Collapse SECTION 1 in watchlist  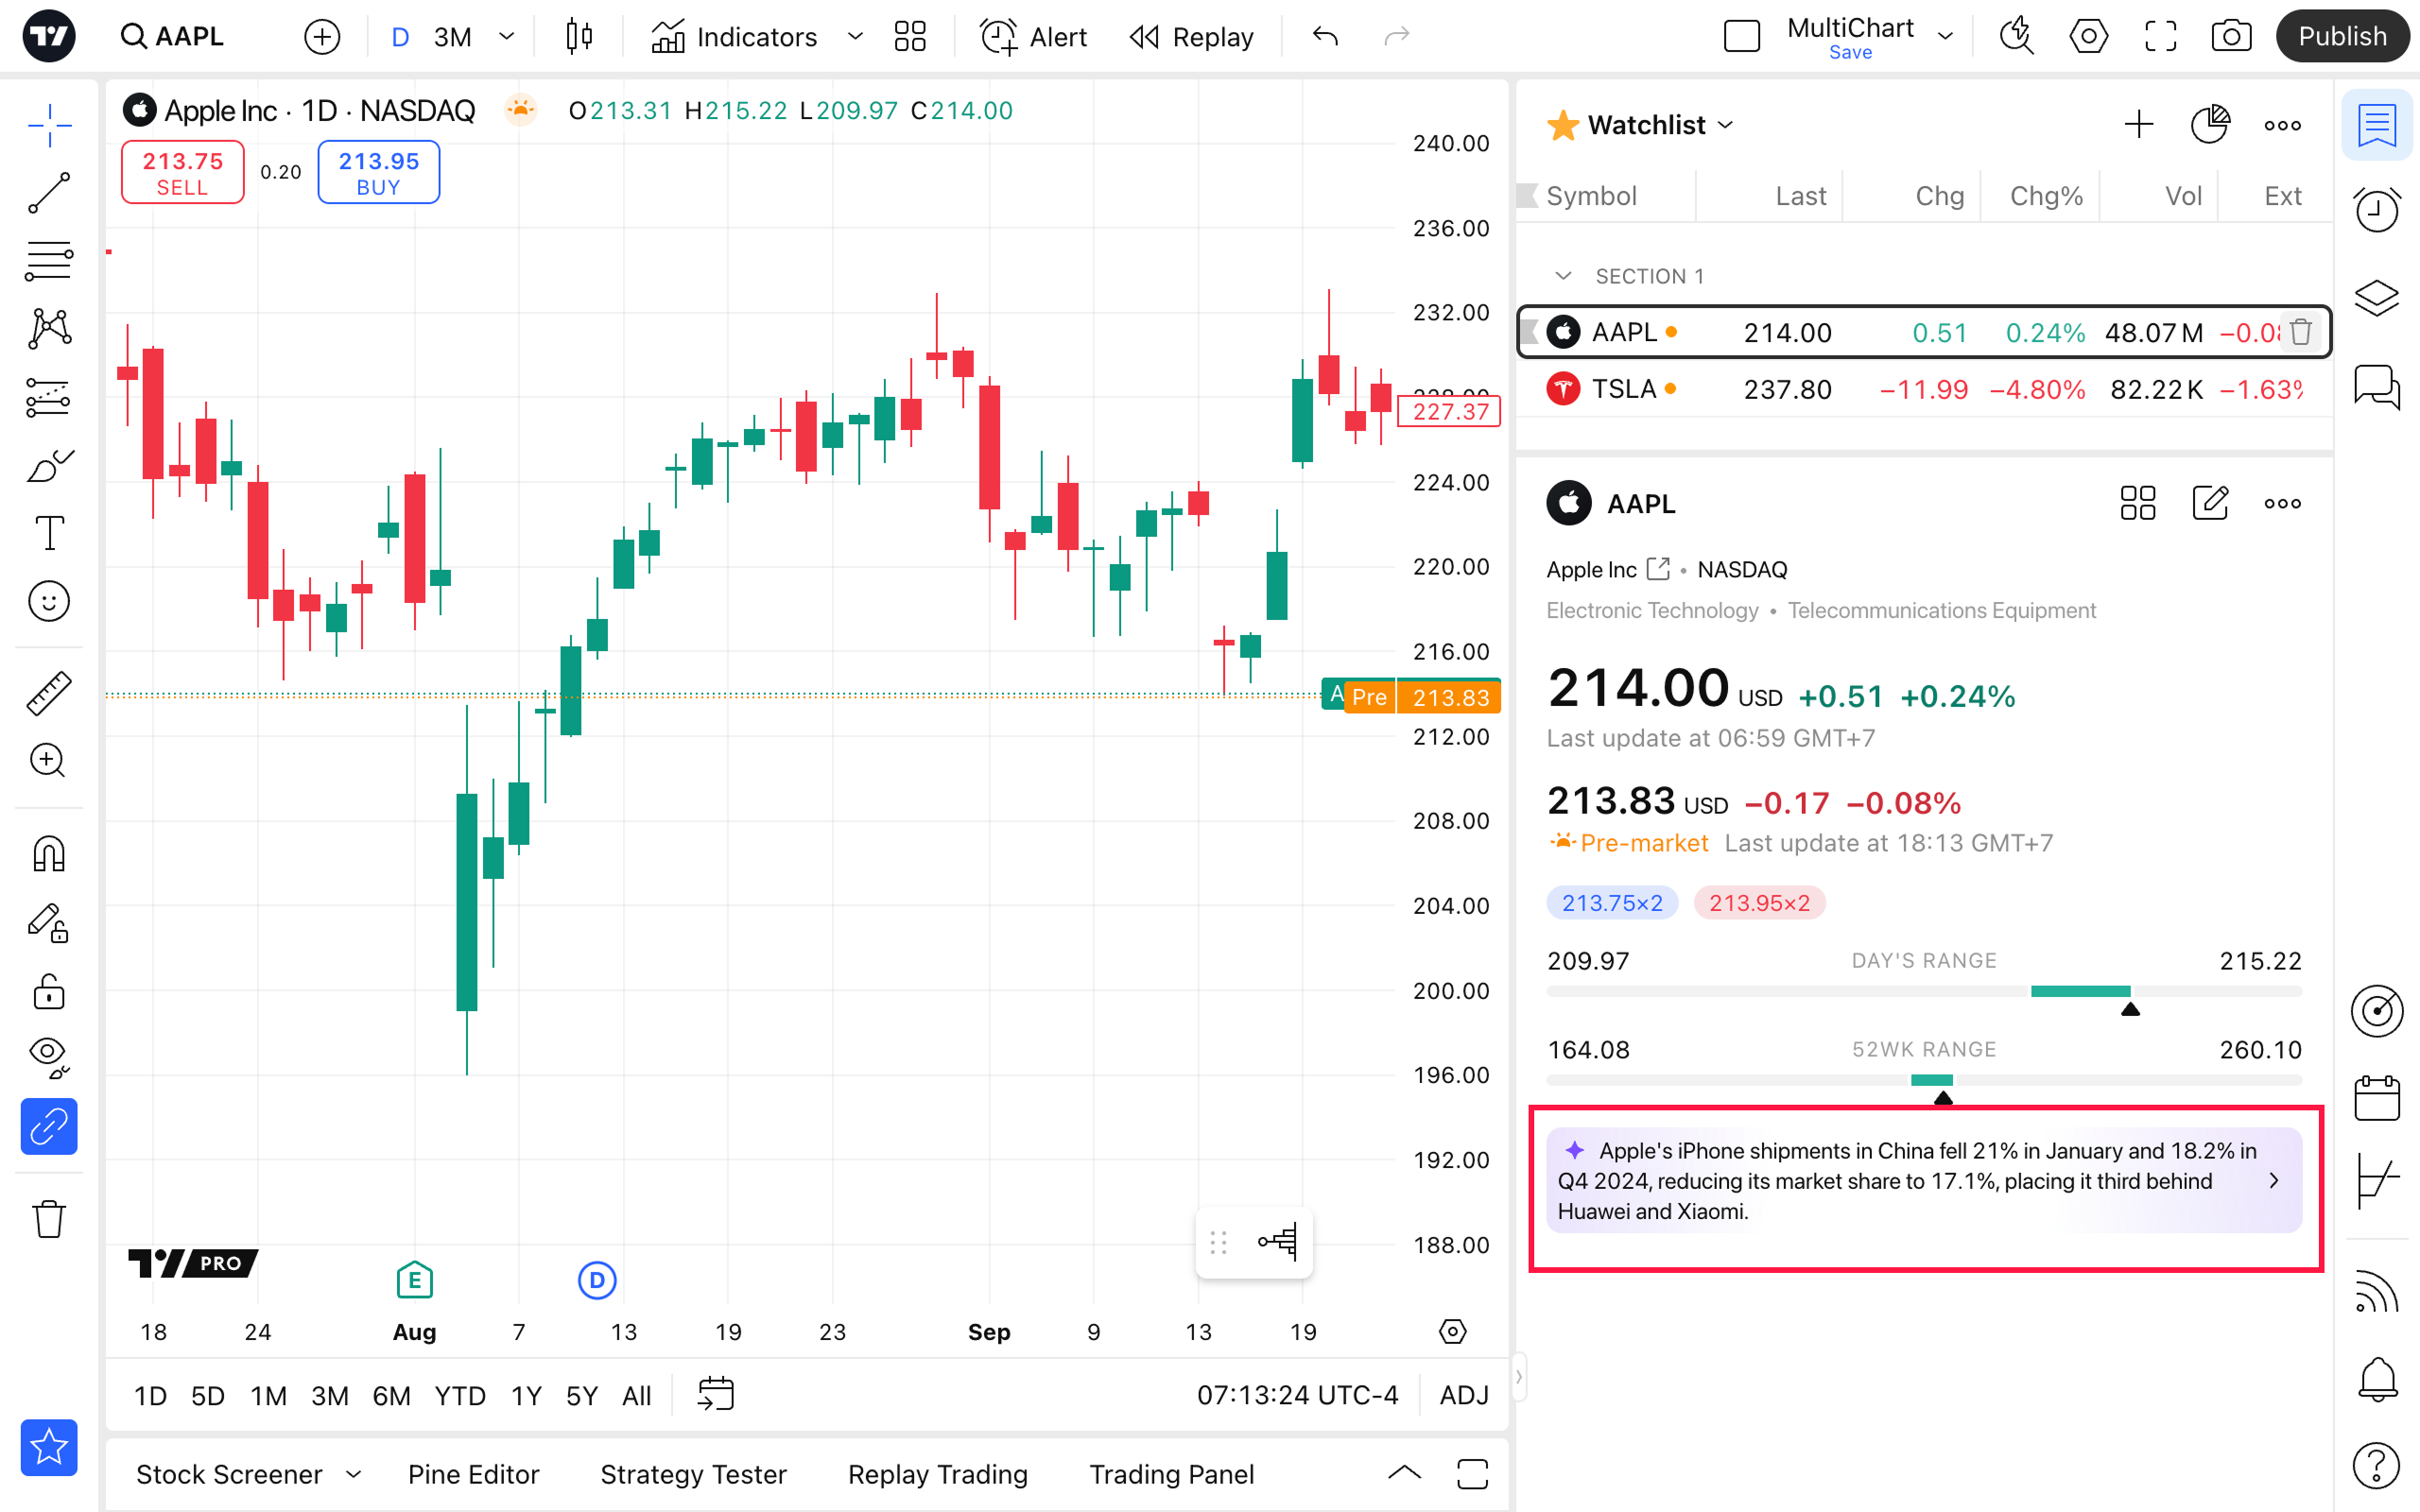1563,276
